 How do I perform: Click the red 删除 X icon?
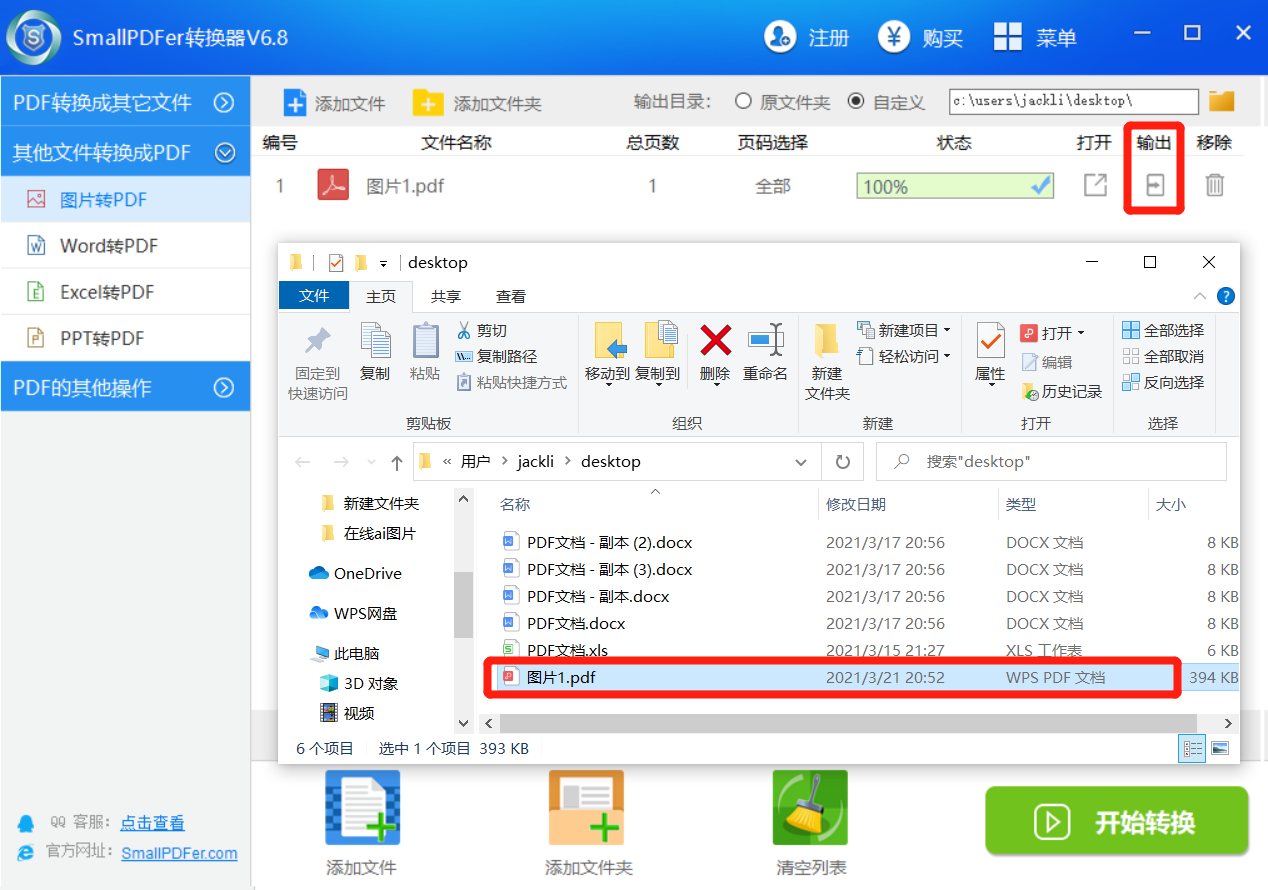pyautogui.click(x=715, y=340)
